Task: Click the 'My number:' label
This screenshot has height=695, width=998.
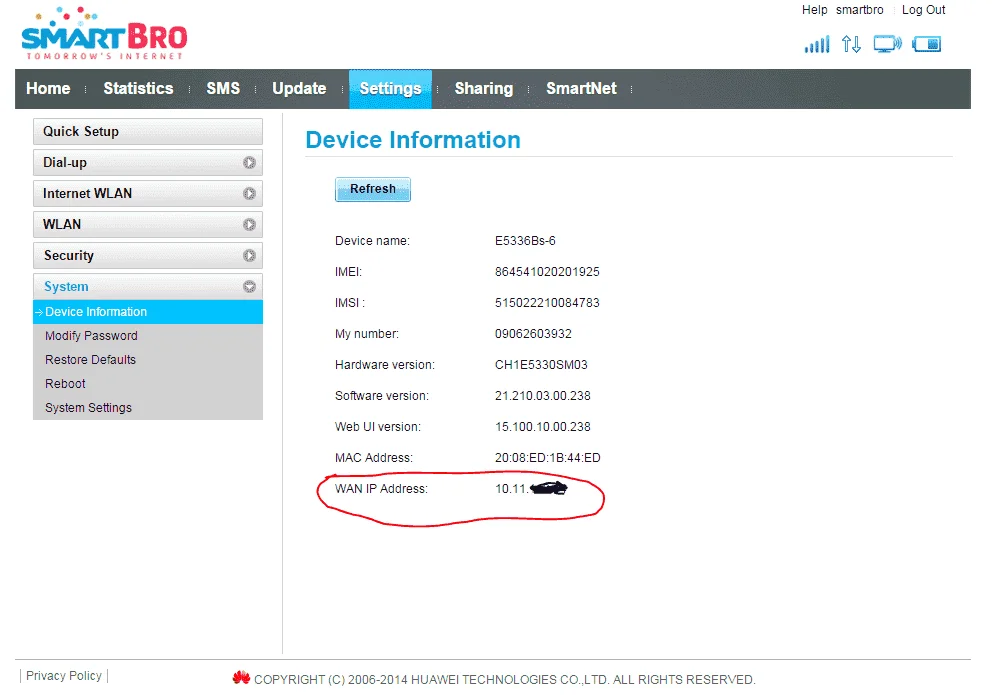Action: [367, 334]
